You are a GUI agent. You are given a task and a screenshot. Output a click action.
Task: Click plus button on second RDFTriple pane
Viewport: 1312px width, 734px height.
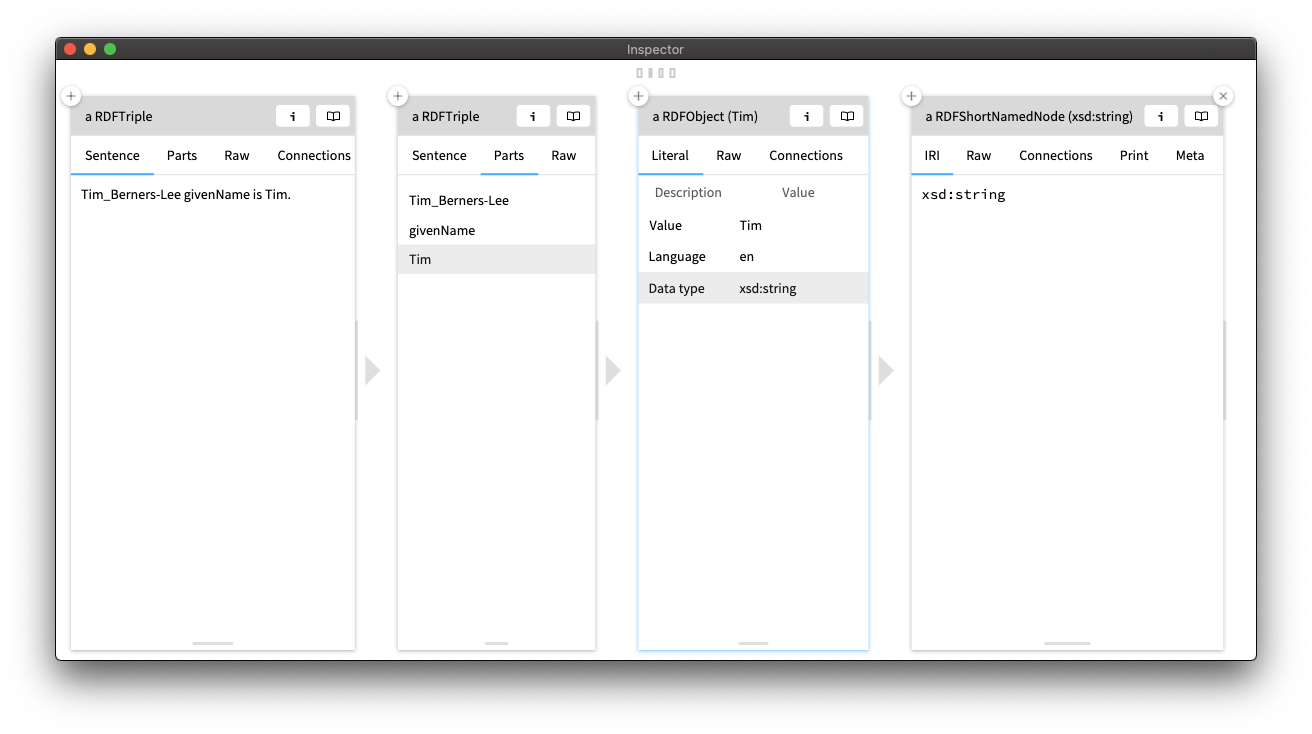click(x=398, y=96)
